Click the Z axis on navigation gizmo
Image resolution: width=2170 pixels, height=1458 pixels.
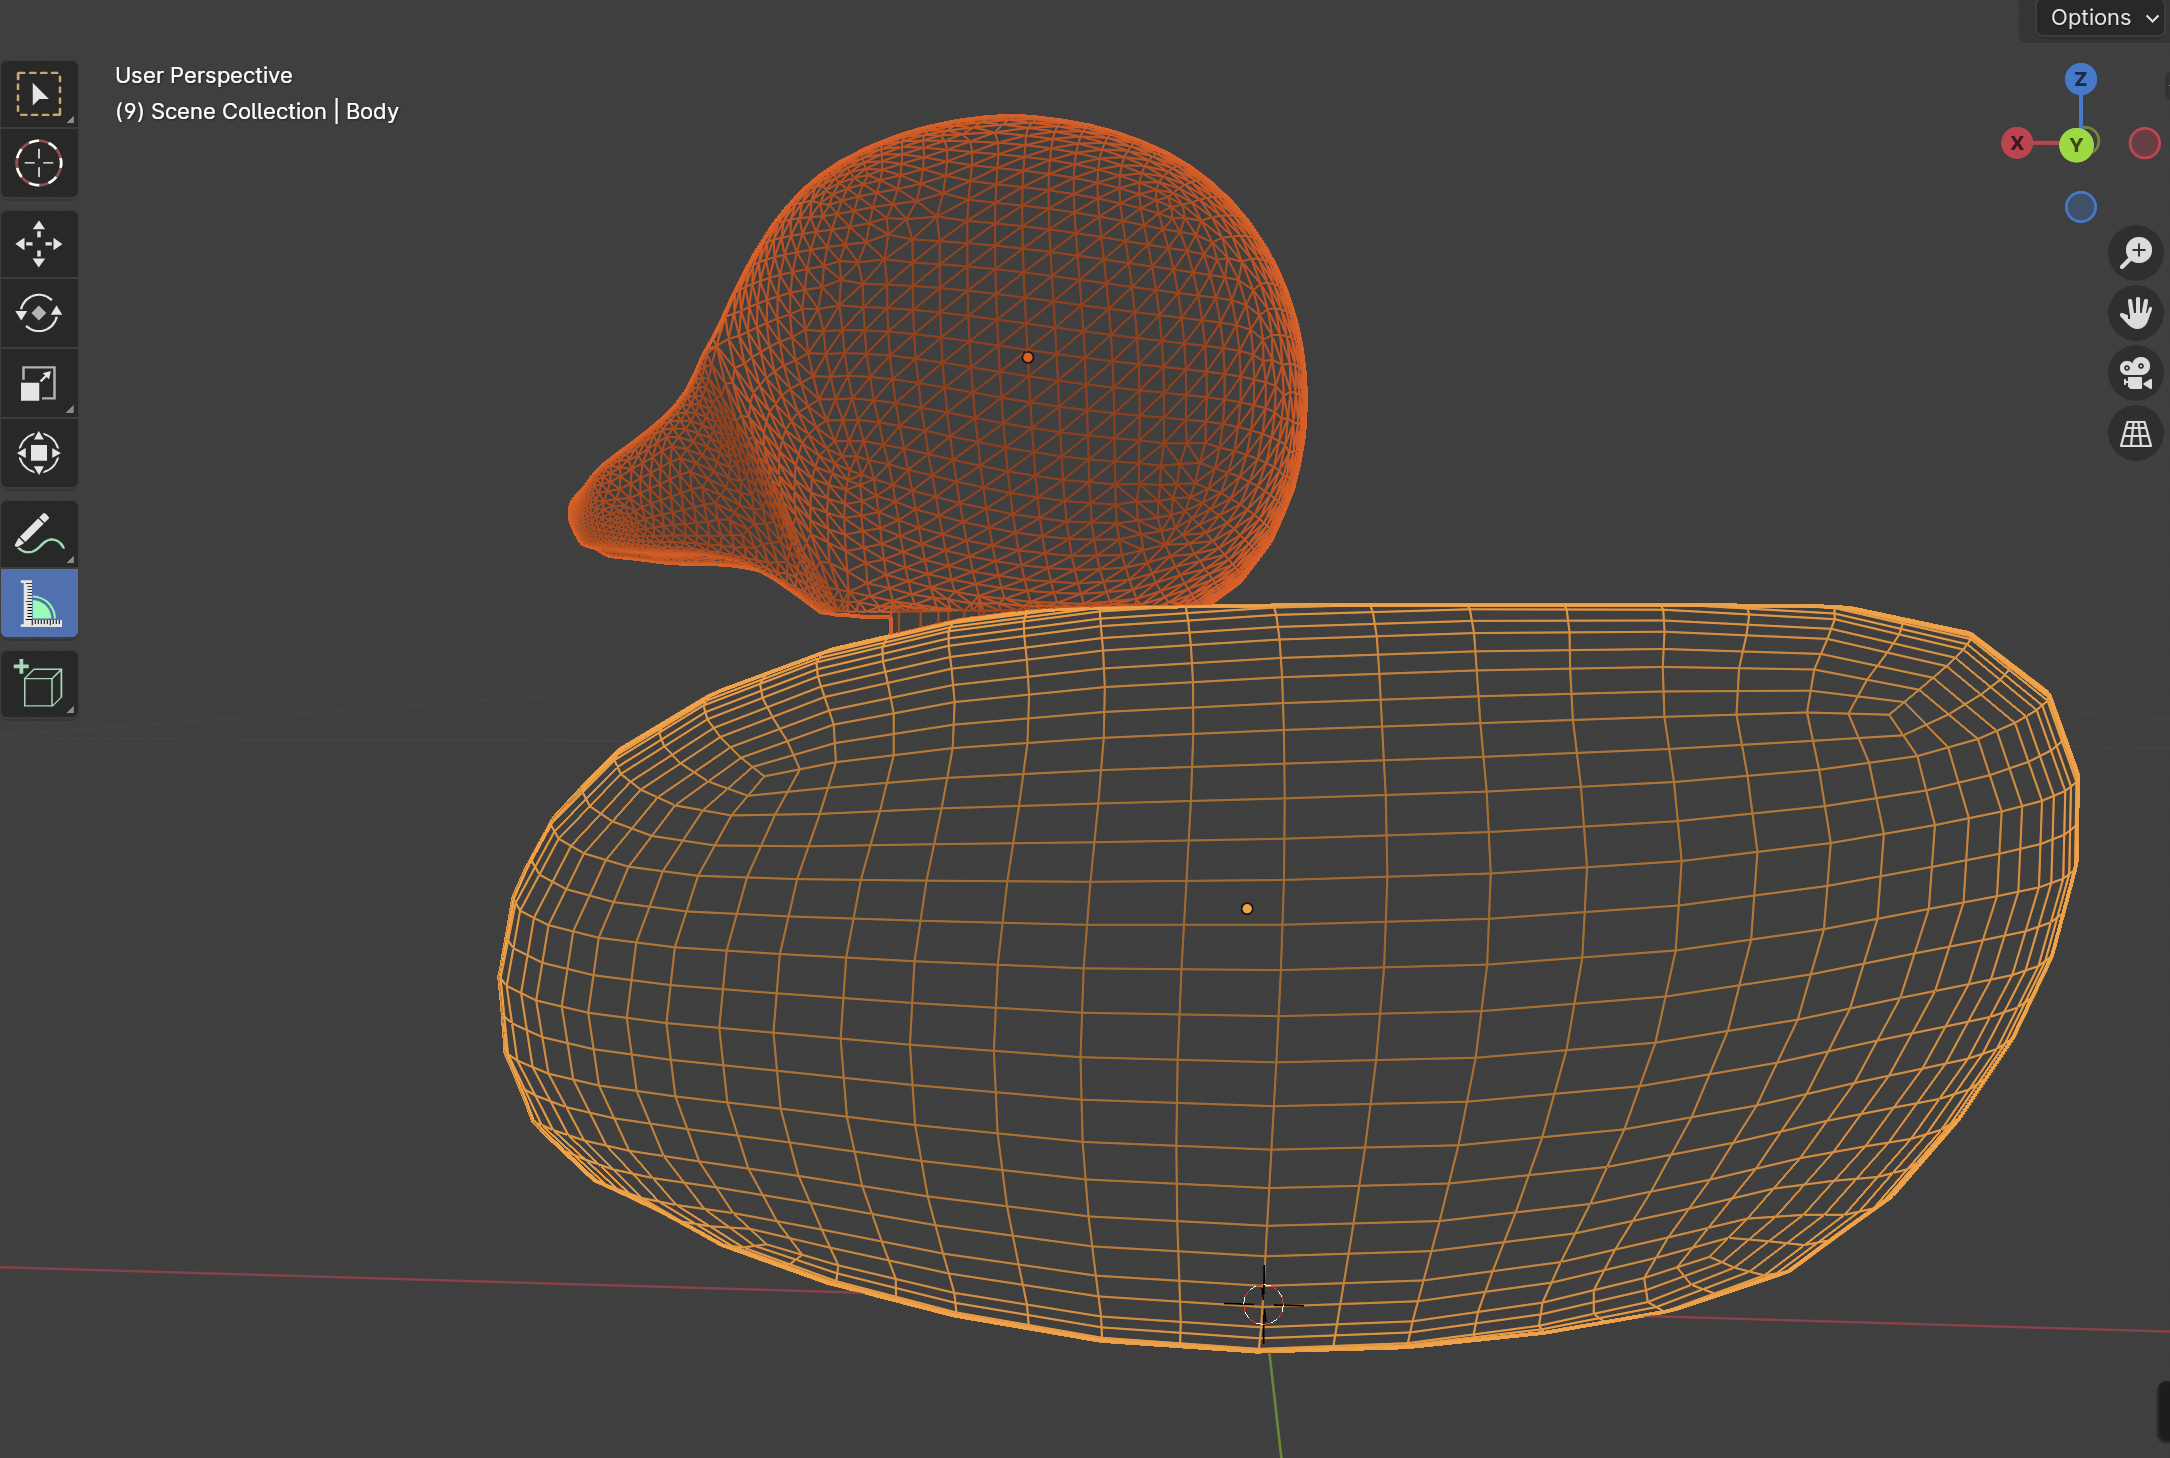pos(2080,79)
